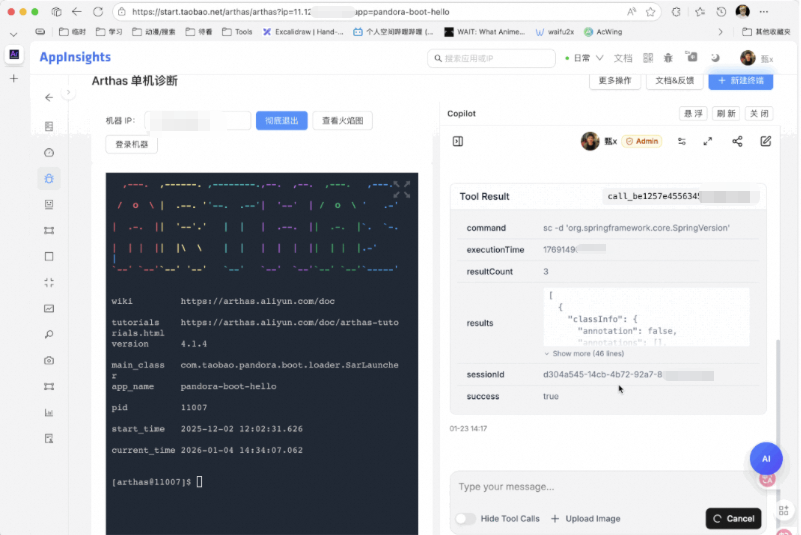This screenshot has width=801, height=535.
Task: Select the bug diagnosis icon in sidebar
Action: click(49, 179)
